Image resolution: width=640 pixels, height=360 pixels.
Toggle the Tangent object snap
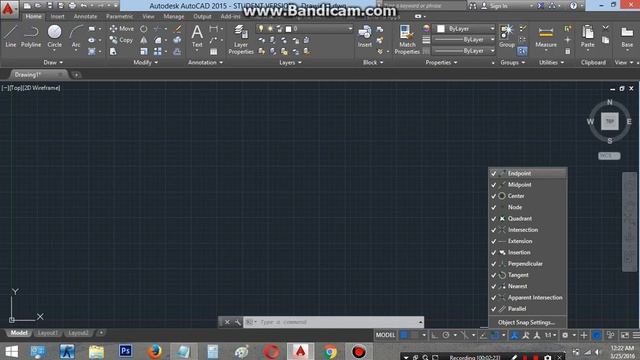[x=528, y=275]
